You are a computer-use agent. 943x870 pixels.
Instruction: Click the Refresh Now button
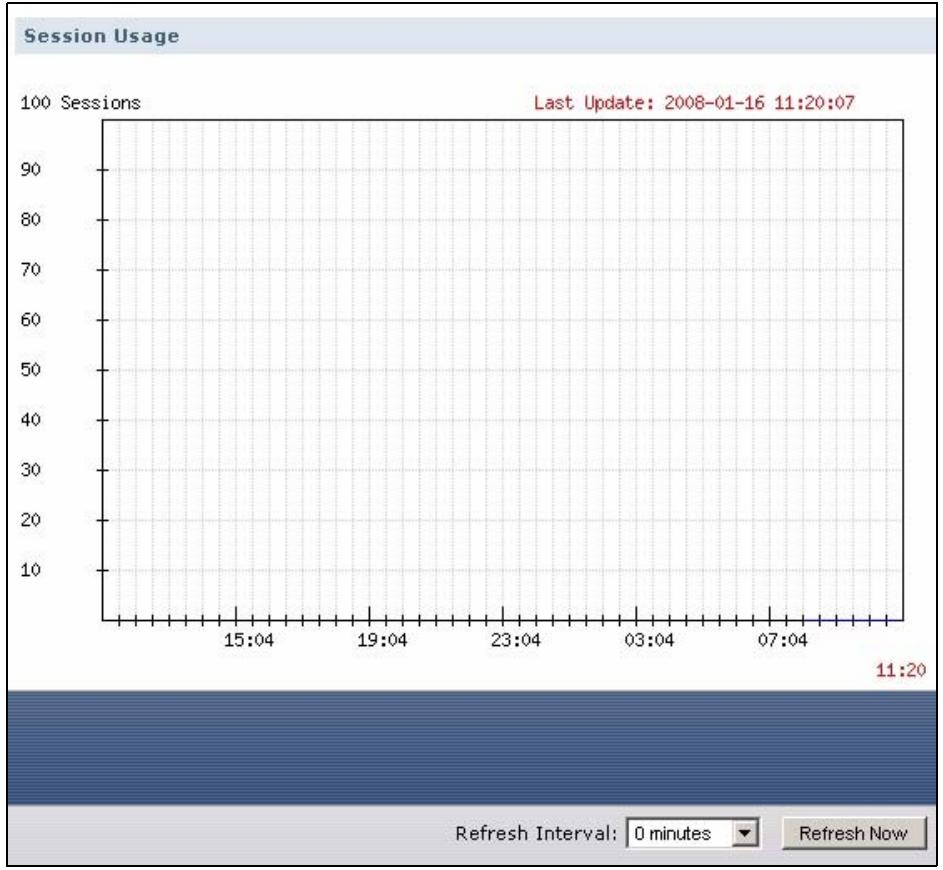pyautogui.click(x=853, y=833)
